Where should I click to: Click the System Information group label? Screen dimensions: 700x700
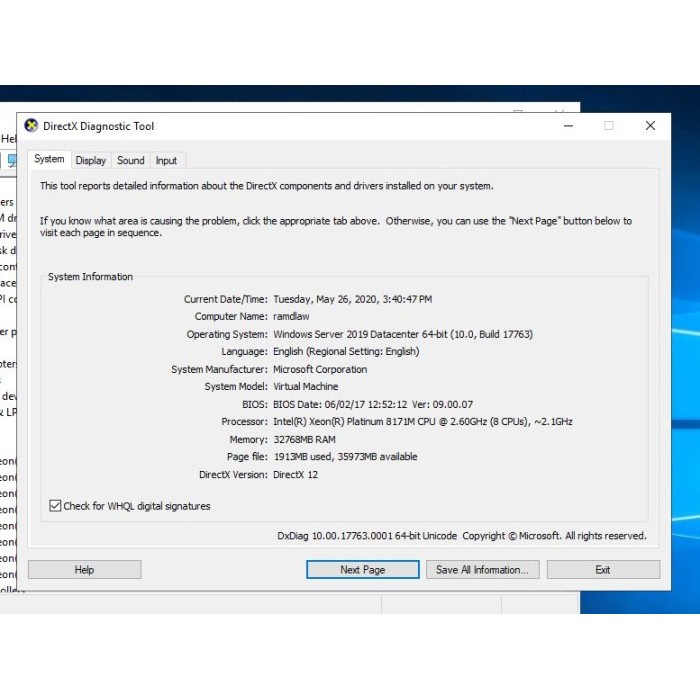click(90, 277)
